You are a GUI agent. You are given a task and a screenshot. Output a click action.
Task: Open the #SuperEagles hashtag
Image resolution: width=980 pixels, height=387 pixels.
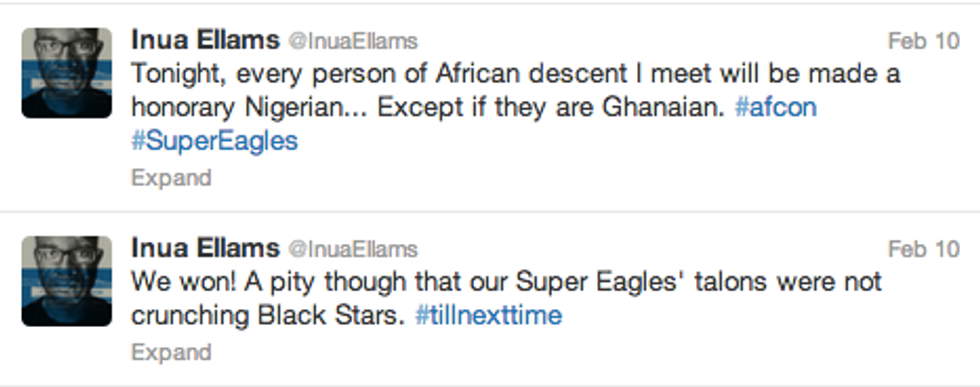pos(214,141)
